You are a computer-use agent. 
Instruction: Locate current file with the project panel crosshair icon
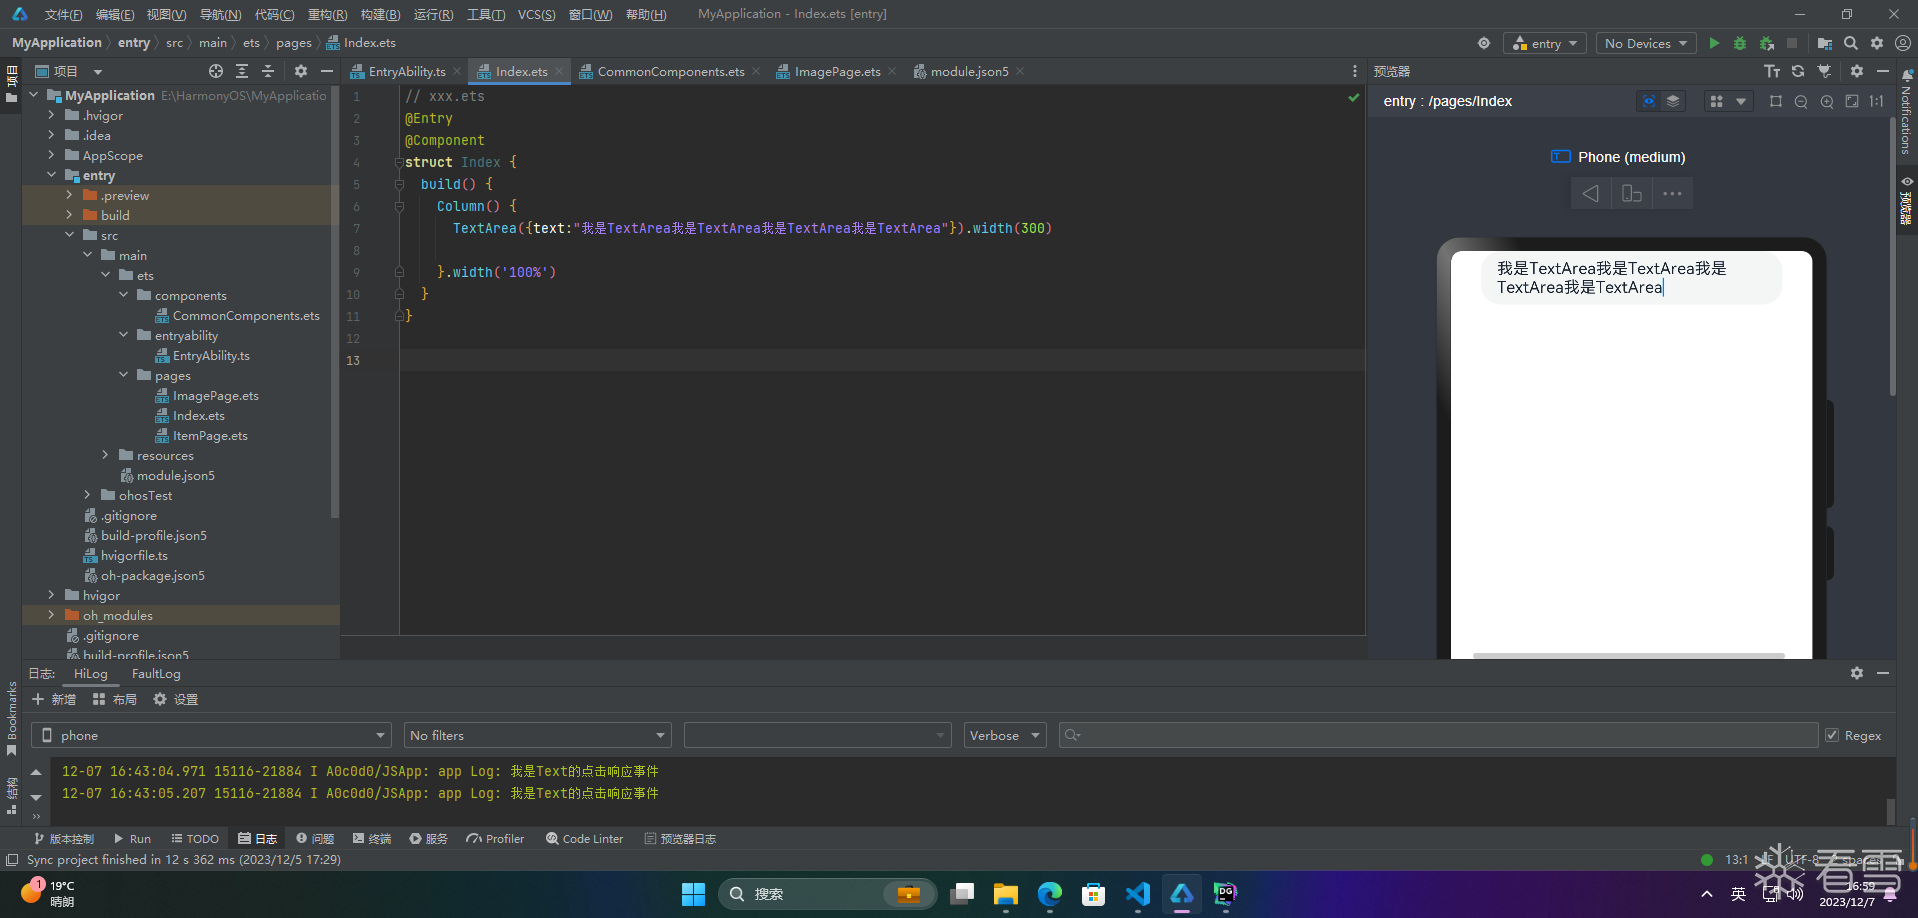coord(216,71)
